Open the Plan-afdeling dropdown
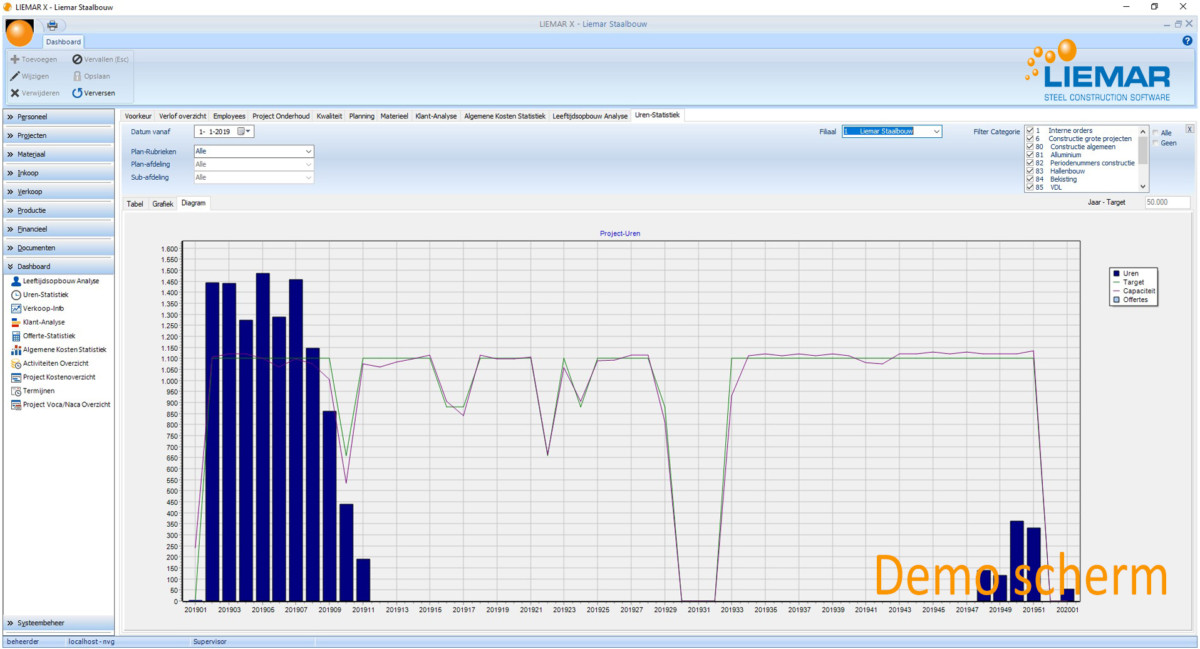This screenshot has height=649, width=1200. (x=309, y=164)
